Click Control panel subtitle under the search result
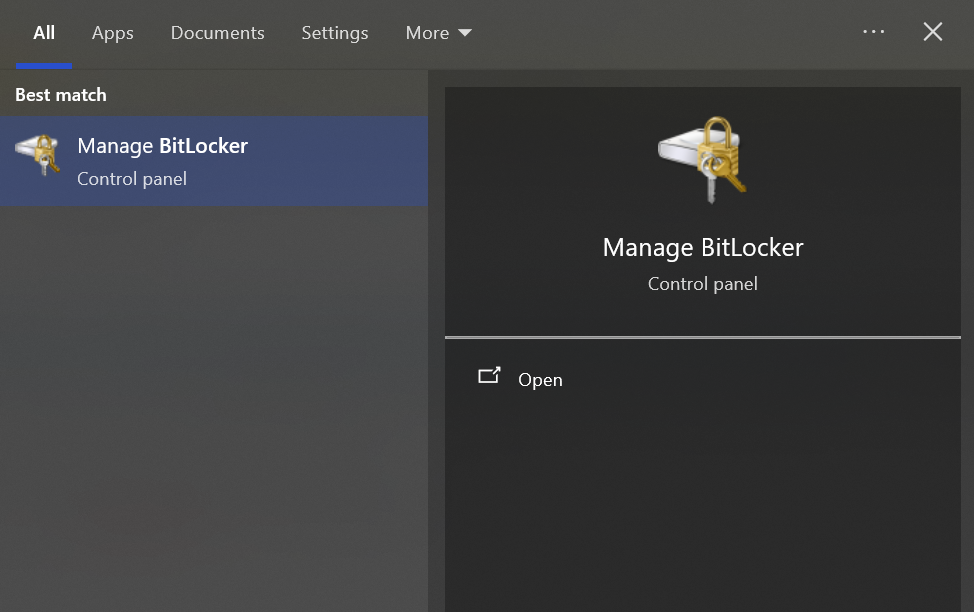The width and height of the screenshot is (974, 612). pos(132,180)
